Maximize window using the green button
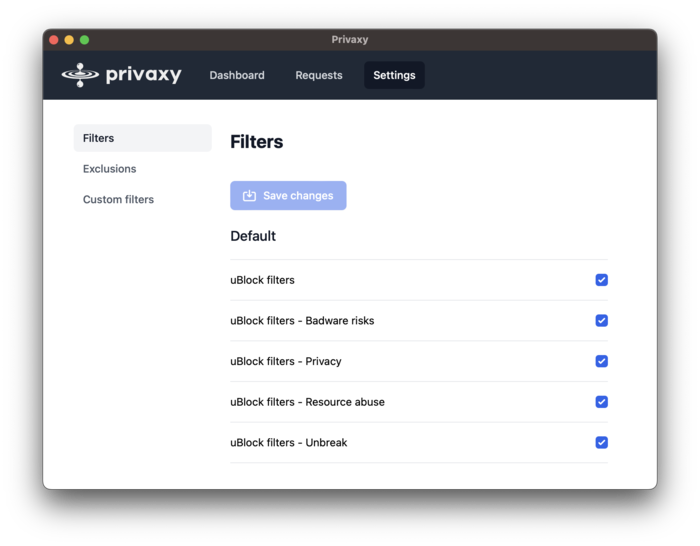This screenshot has height=546, width=700. 84,40
